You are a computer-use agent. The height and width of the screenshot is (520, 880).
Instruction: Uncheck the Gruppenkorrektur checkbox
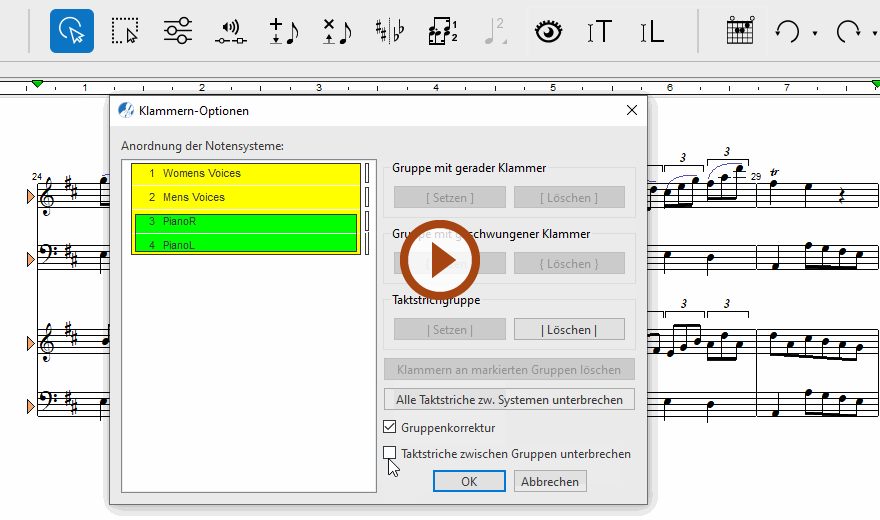tap(390, 427)
